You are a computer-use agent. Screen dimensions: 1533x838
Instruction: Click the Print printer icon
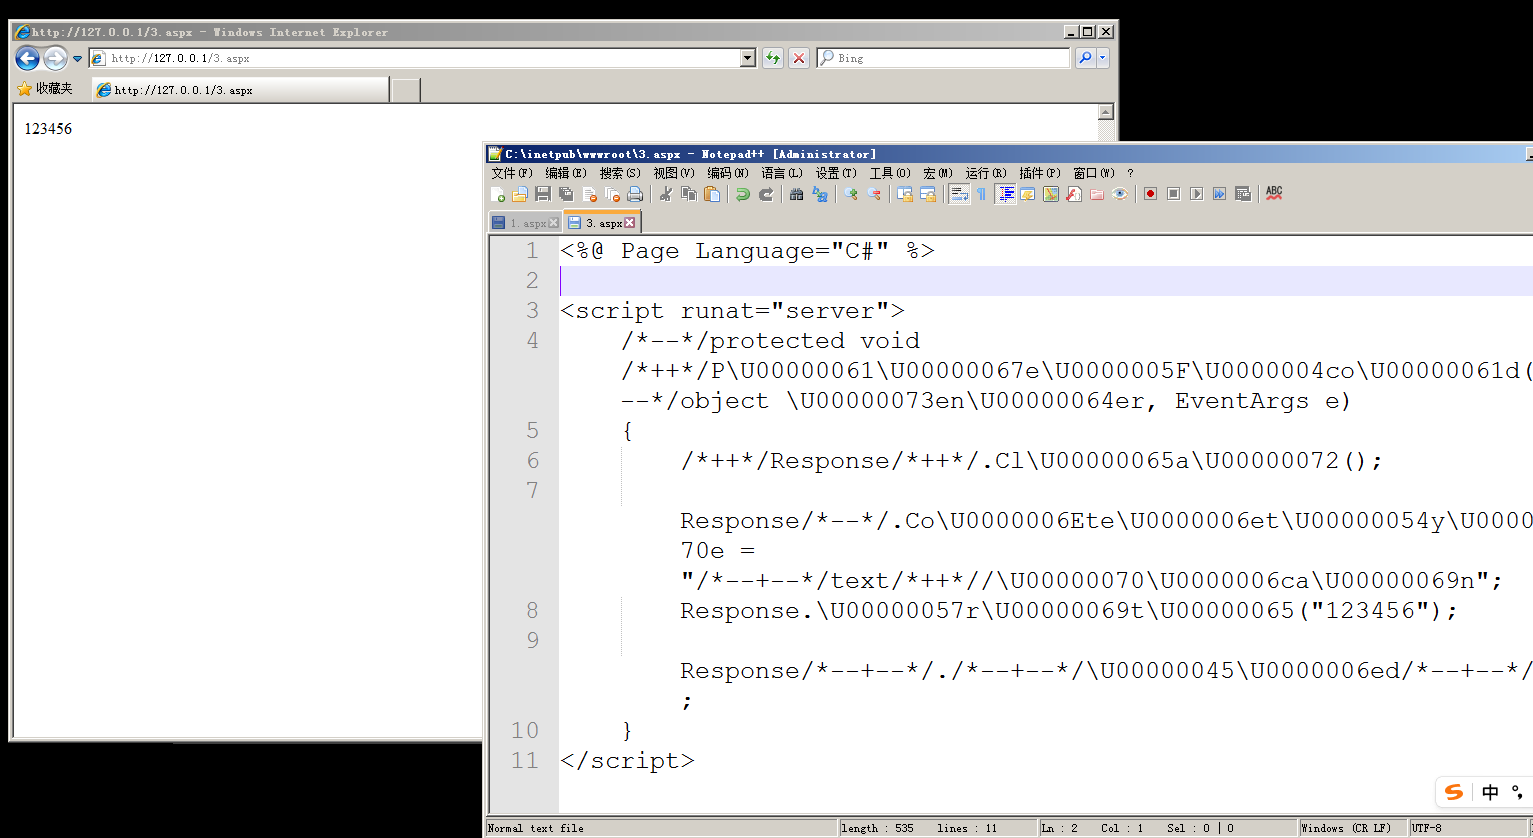tap(635, 194)
